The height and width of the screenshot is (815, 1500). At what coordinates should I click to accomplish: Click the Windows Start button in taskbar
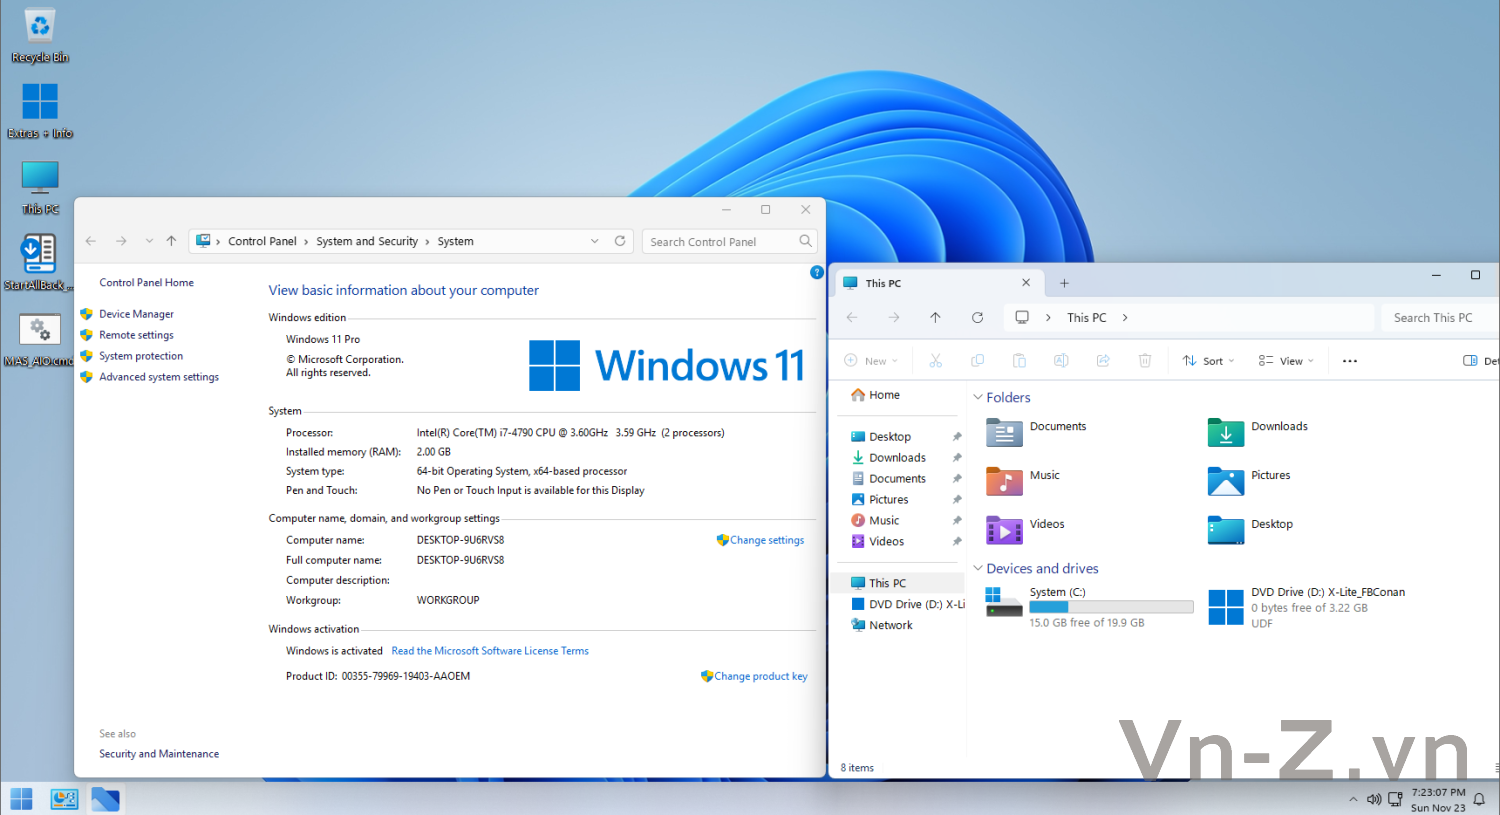21,799
